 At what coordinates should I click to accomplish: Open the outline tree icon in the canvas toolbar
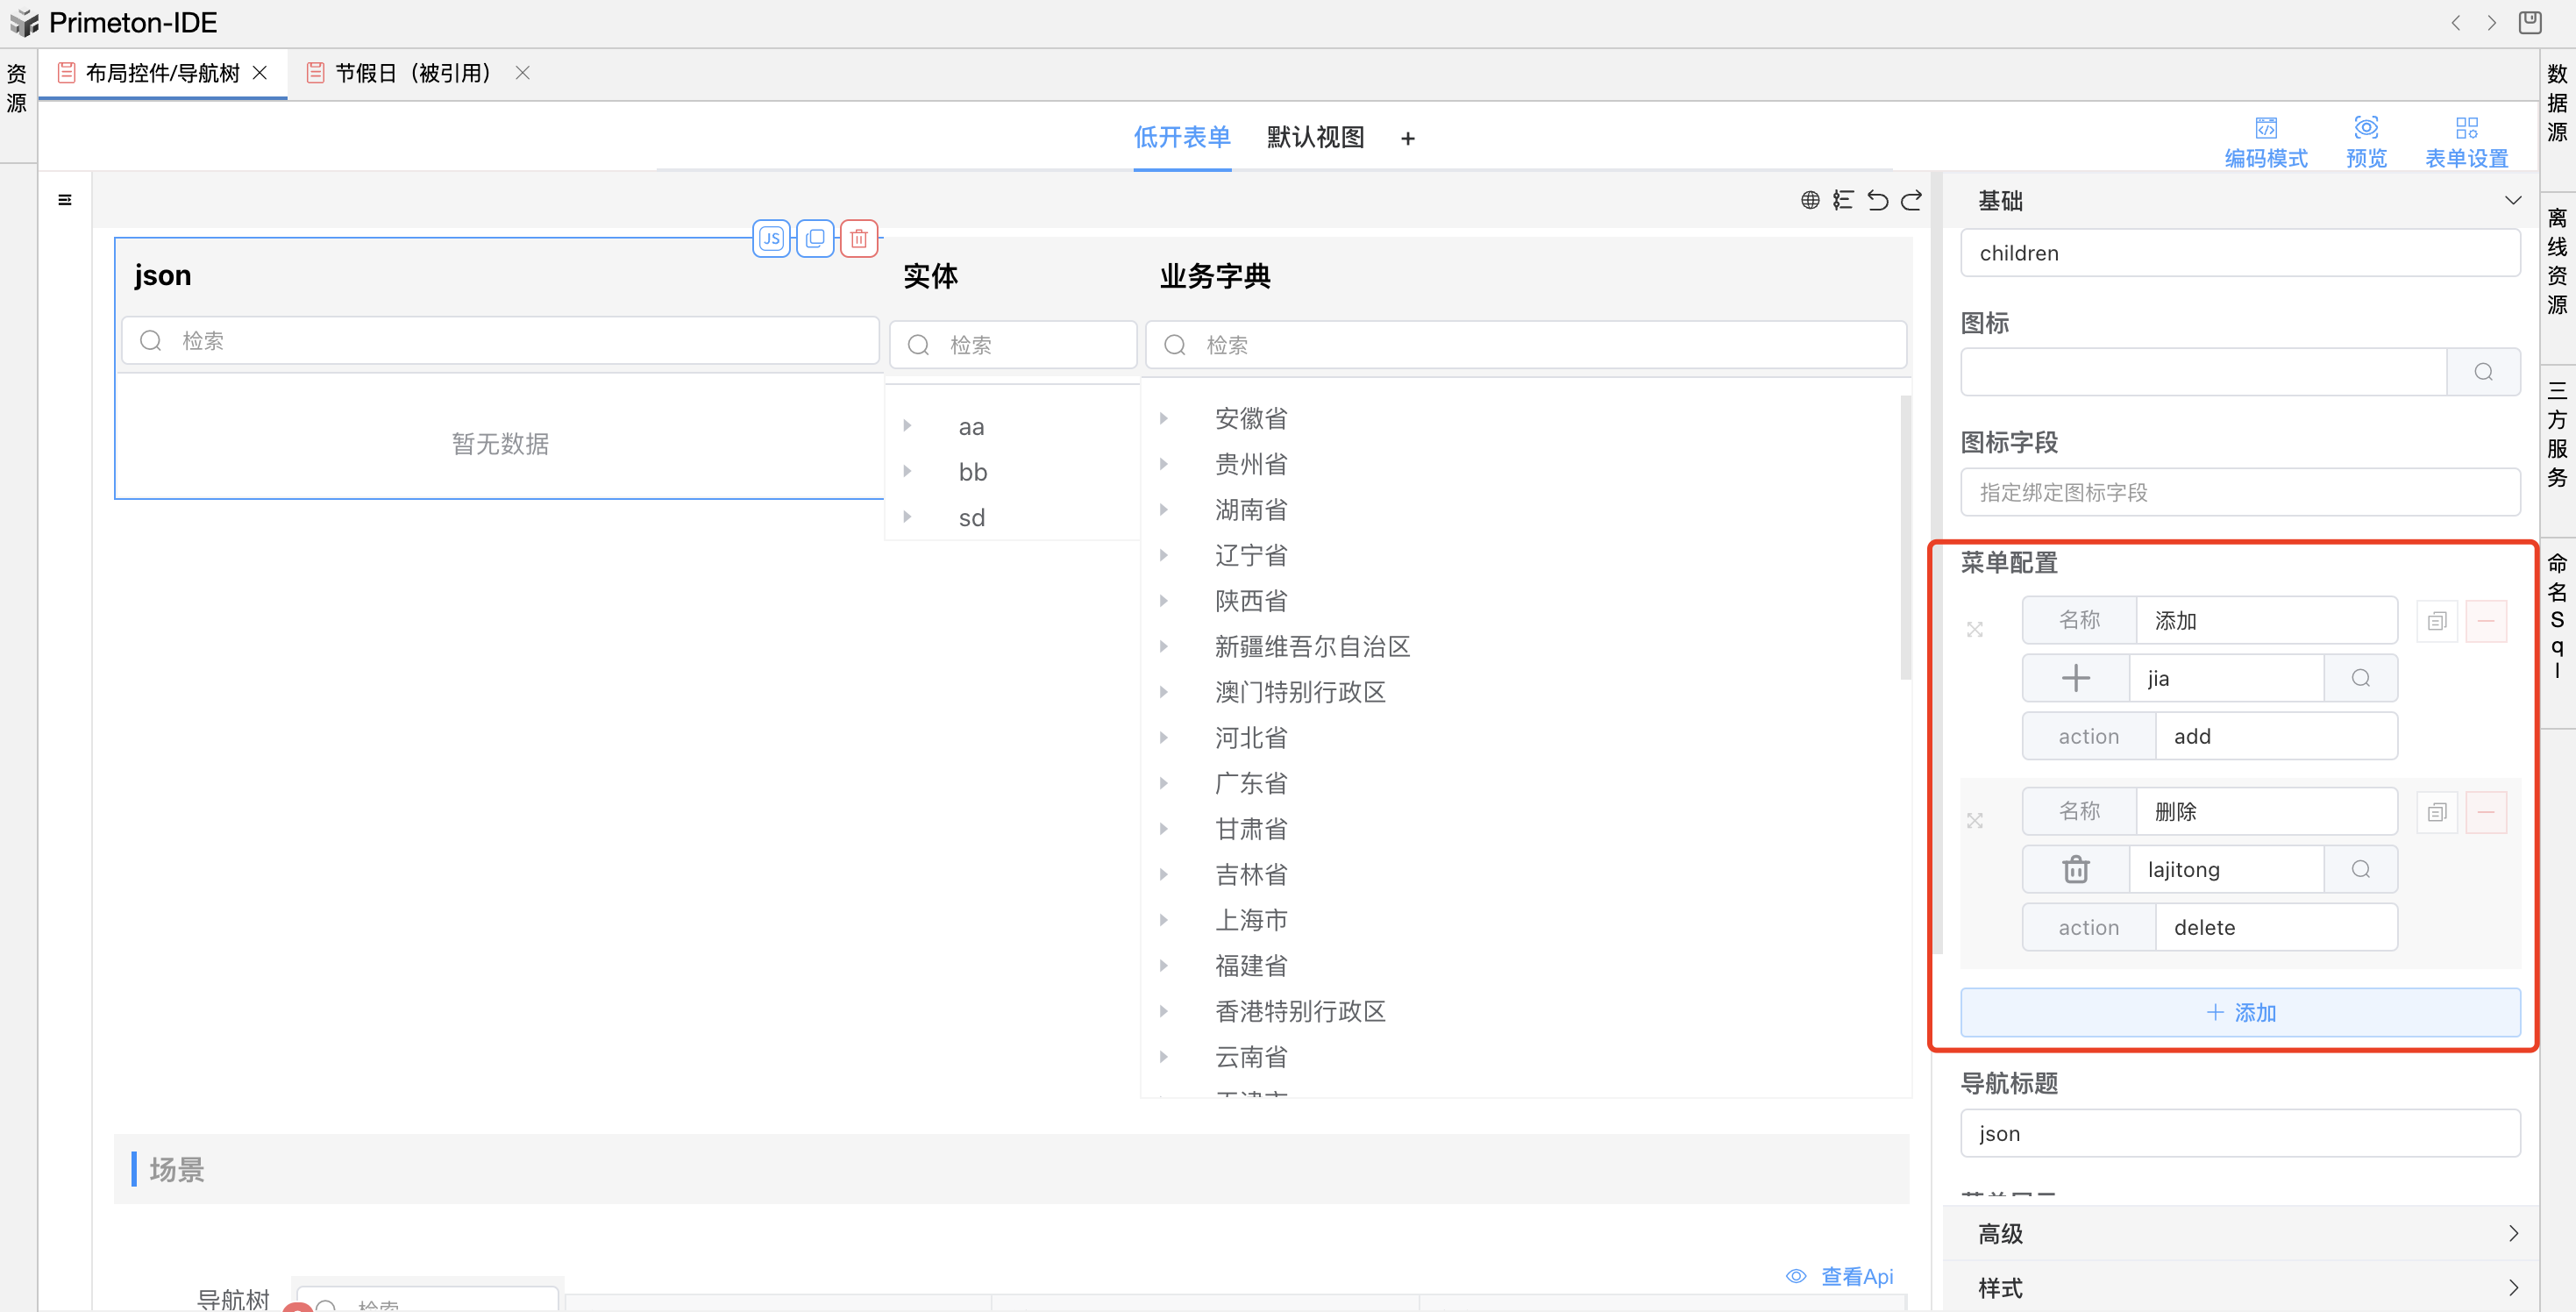tap(1843, 200)
